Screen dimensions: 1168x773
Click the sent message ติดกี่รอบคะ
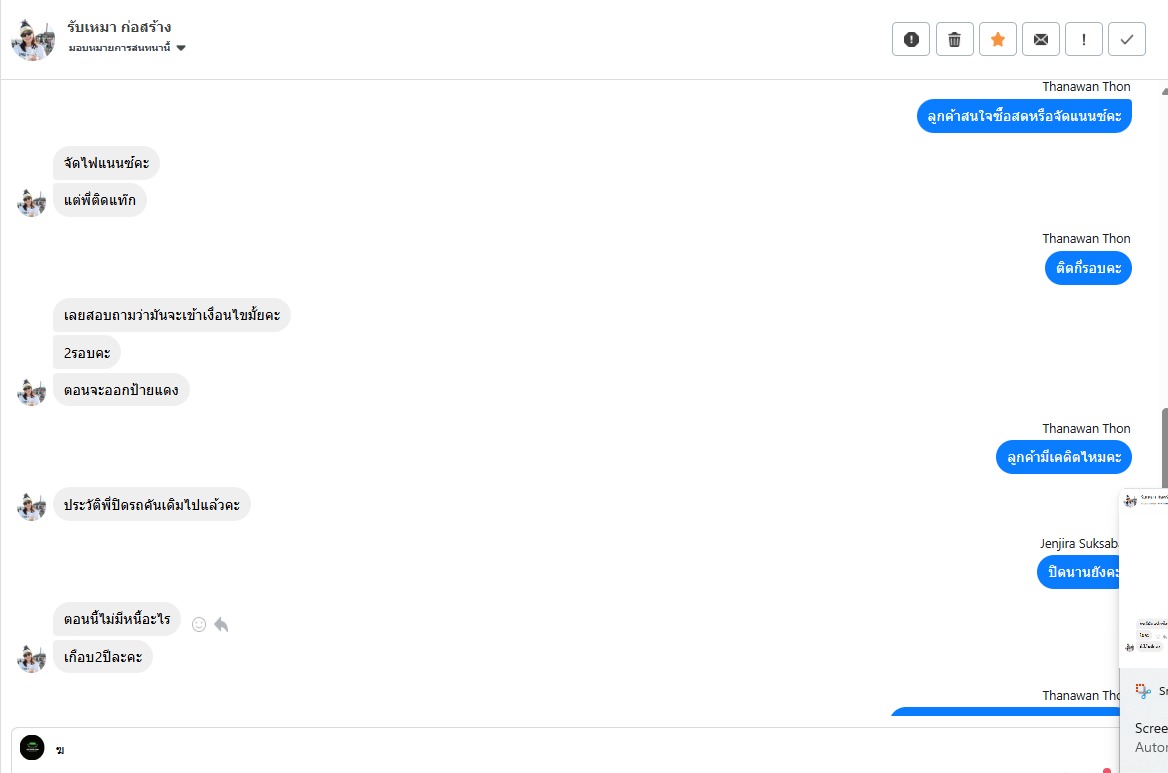(x=1087, y=268)
